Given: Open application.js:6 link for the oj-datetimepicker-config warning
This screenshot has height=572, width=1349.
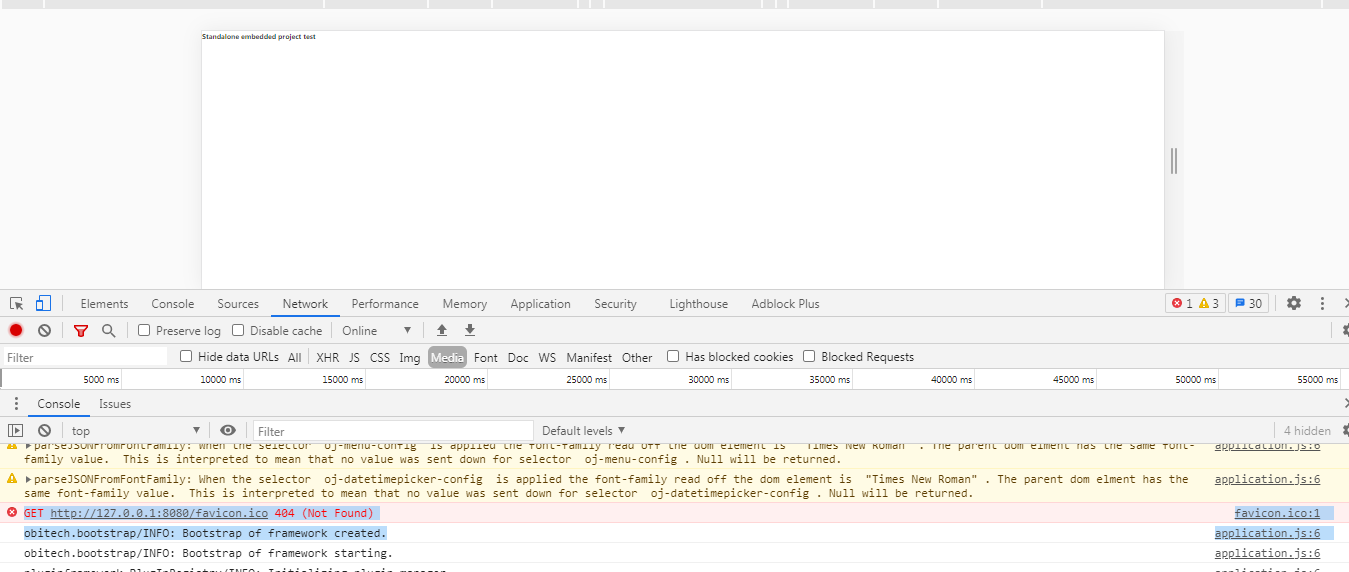Looking at the screenshot, I should tap(1267, 479).
